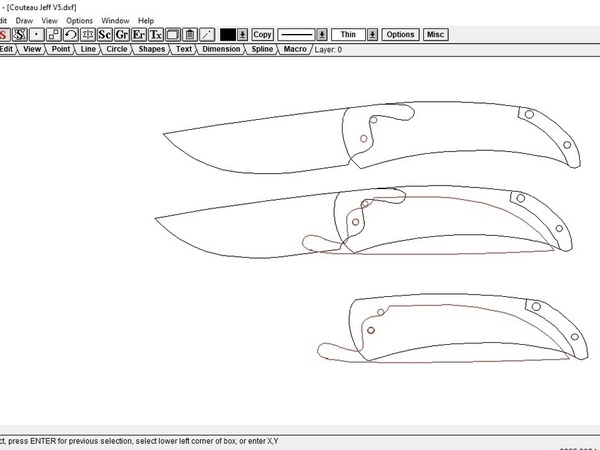Click the clipboard paste icon
Viewport: 600px width, 450px height.
(190, 34)
